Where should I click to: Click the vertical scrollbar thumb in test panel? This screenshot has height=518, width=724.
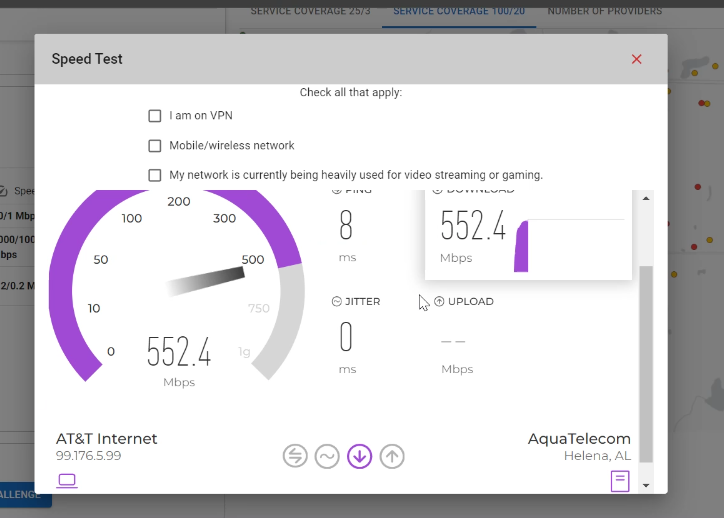[x=646, y=364]
